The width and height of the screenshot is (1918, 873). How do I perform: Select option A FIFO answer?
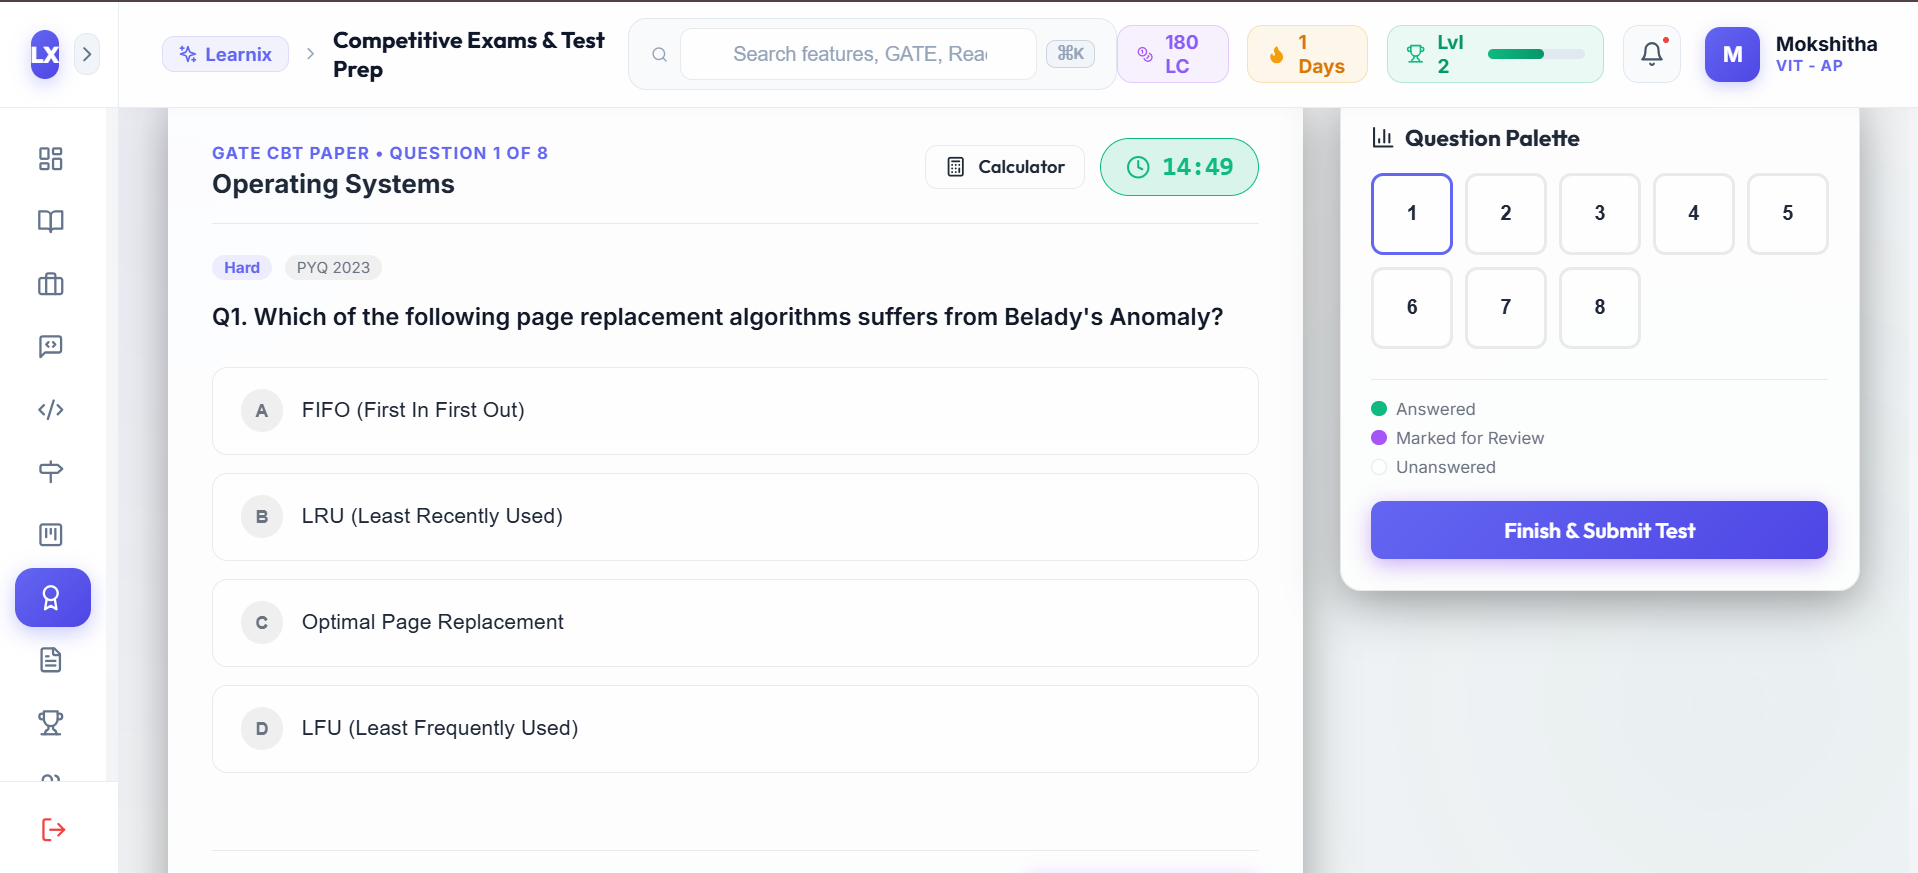point(735,411)
